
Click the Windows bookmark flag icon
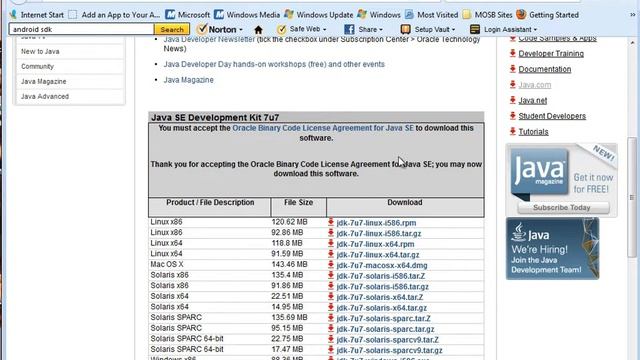click(x=362, y=15)
